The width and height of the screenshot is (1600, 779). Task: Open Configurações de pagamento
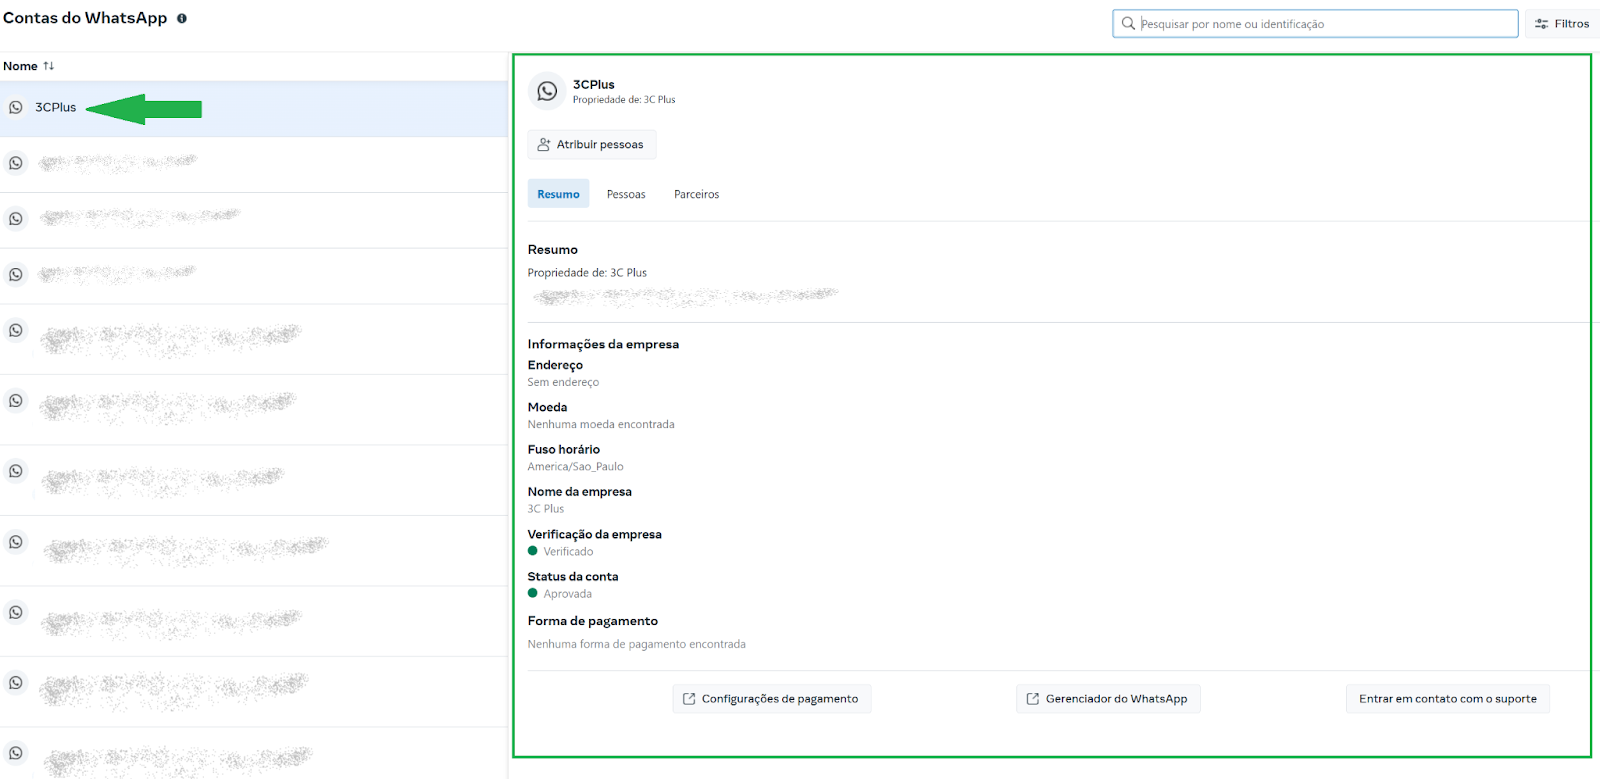(x=771, y=699)
